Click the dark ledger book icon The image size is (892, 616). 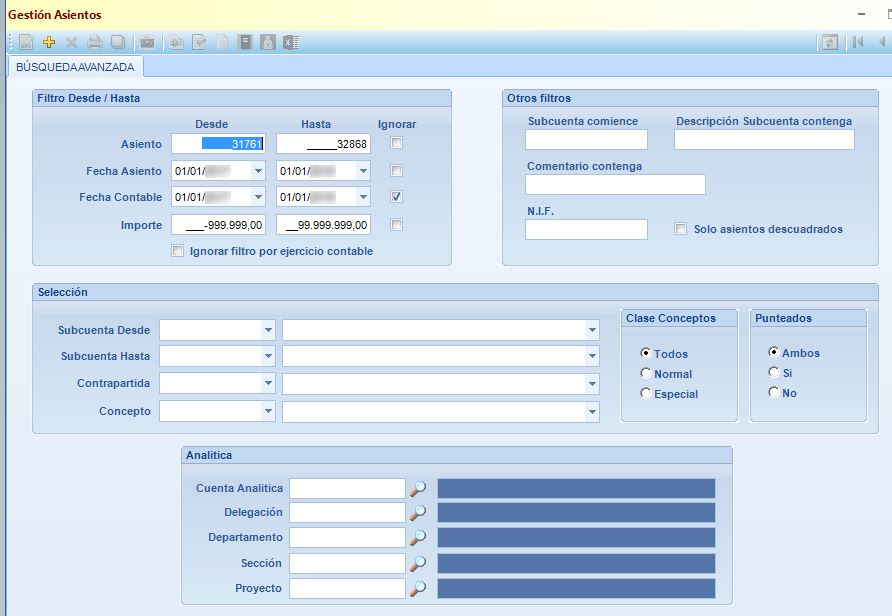click(x=245, y=42)
